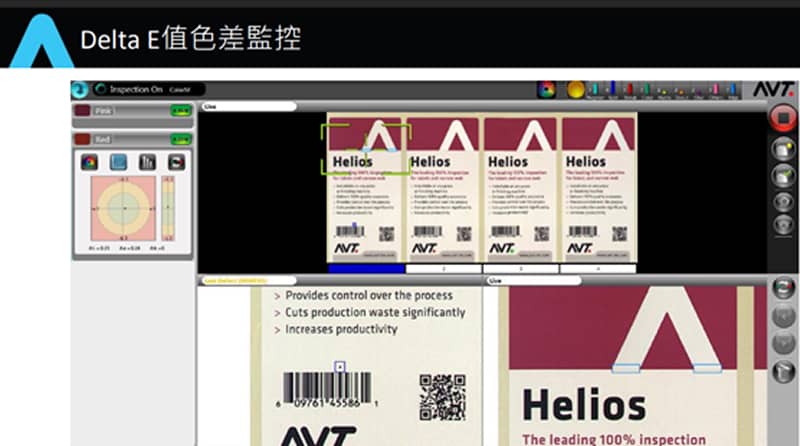Toggle the green status button for Red
800x446 pixels.
[180, 139]
